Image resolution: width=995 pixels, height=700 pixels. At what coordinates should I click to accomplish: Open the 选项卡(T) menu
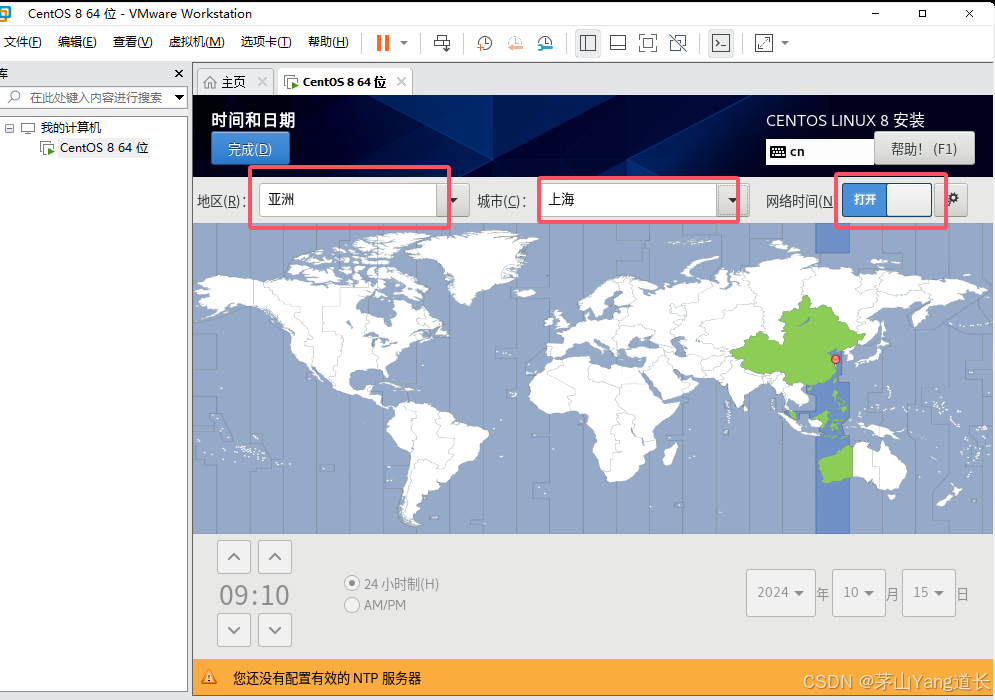tap(266, 42)
